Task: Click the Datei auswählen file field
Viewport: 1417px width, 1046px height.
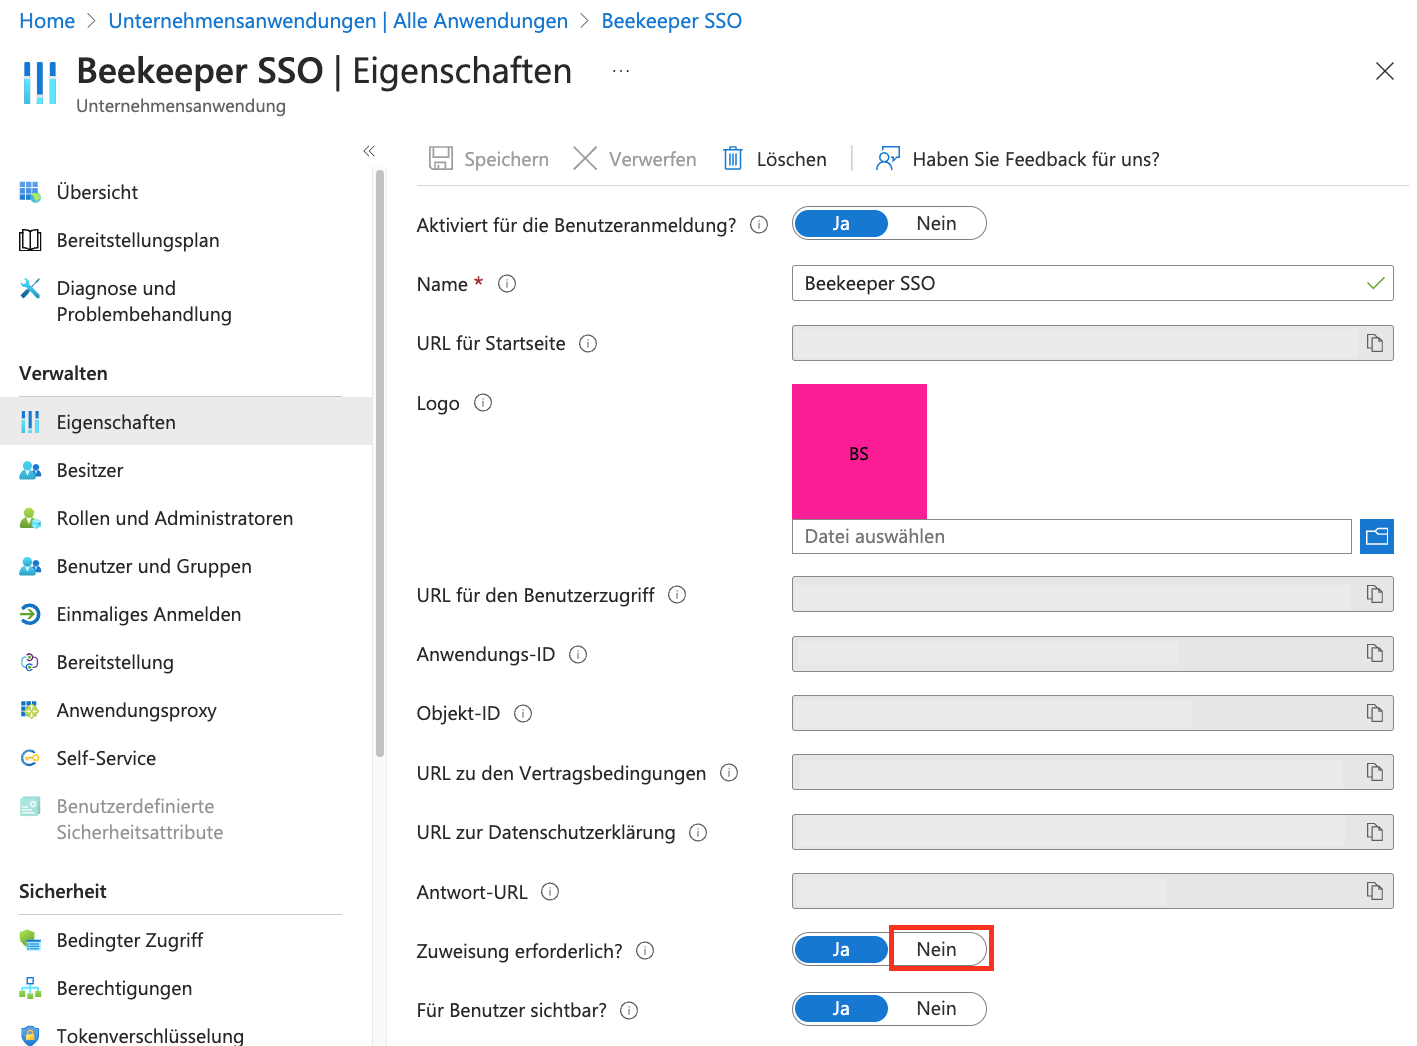Action: [x=1071, y=536]
